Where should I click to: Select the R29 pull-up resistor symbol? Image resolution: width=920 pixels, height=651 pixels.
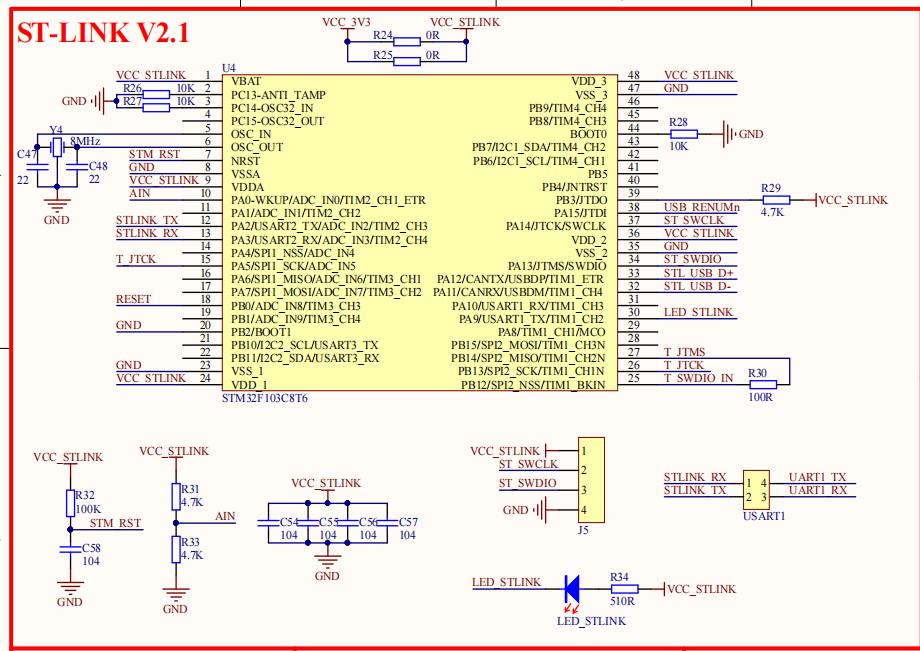tap(776, 200)
